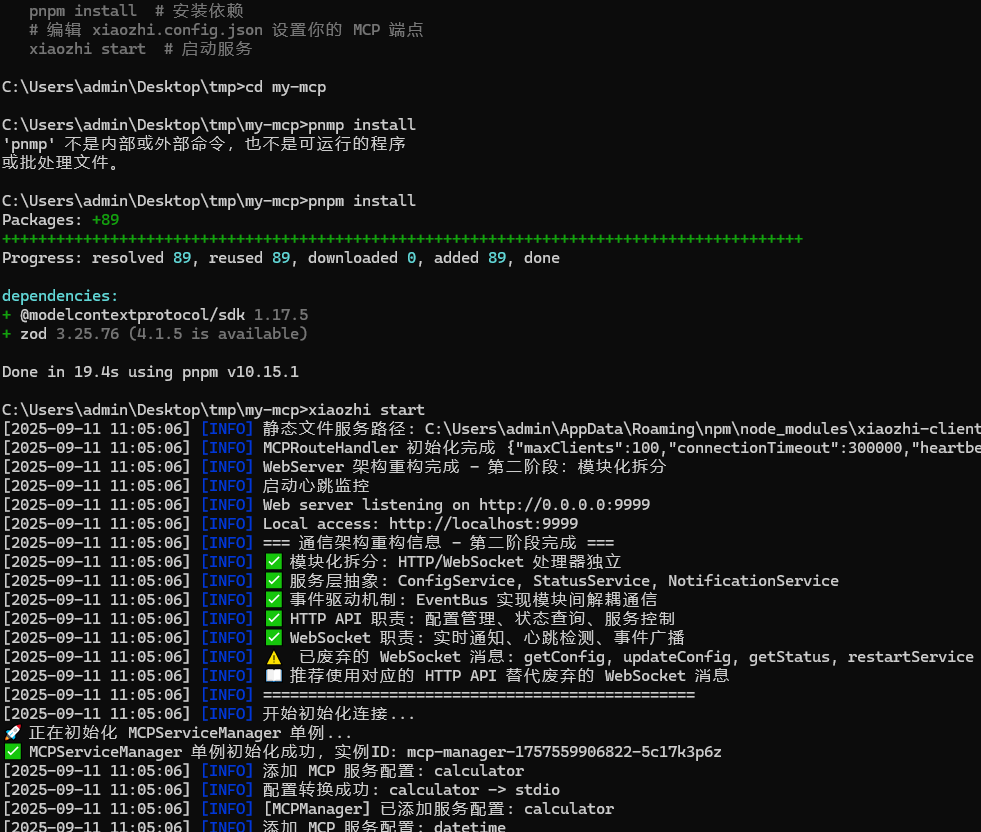This screenshot has height=832, width=981.
Task: Click the 'xiaozhi start # 启动服务' hint line
Action: [141, 49]
